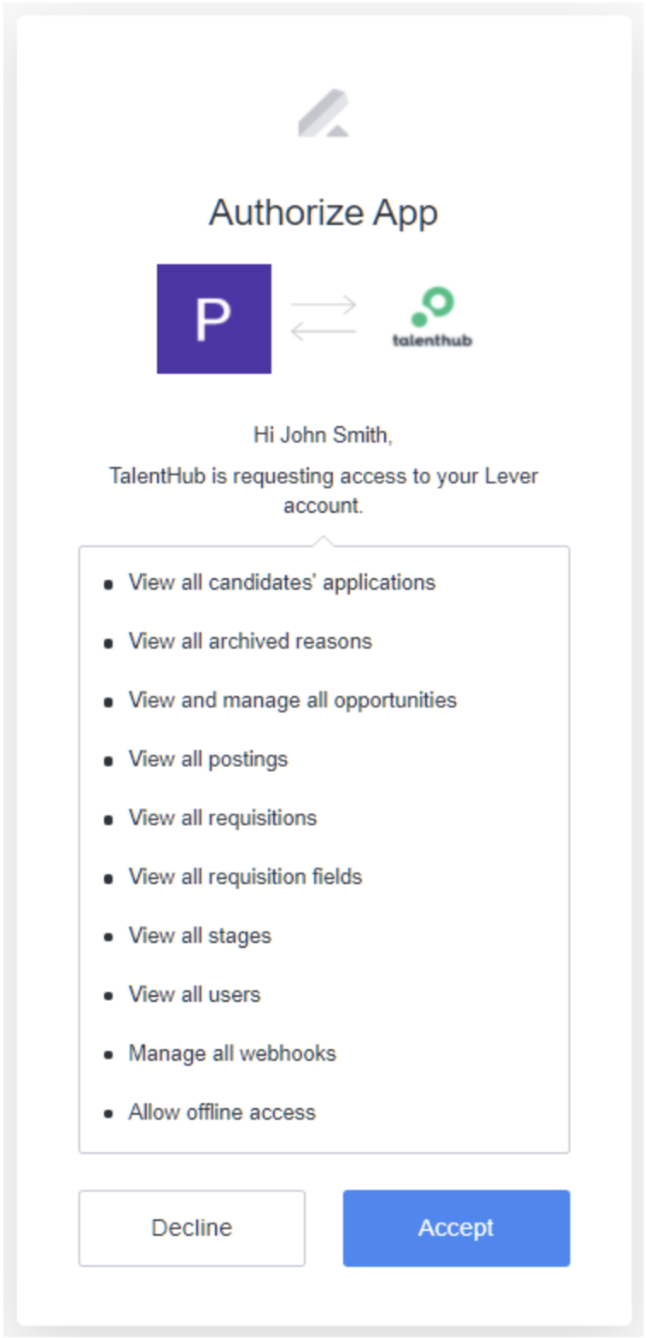The width and height of the screenshot is (646, 1338).
Task: Click the 'Authorize App' heading
Action: coord(323,212)
